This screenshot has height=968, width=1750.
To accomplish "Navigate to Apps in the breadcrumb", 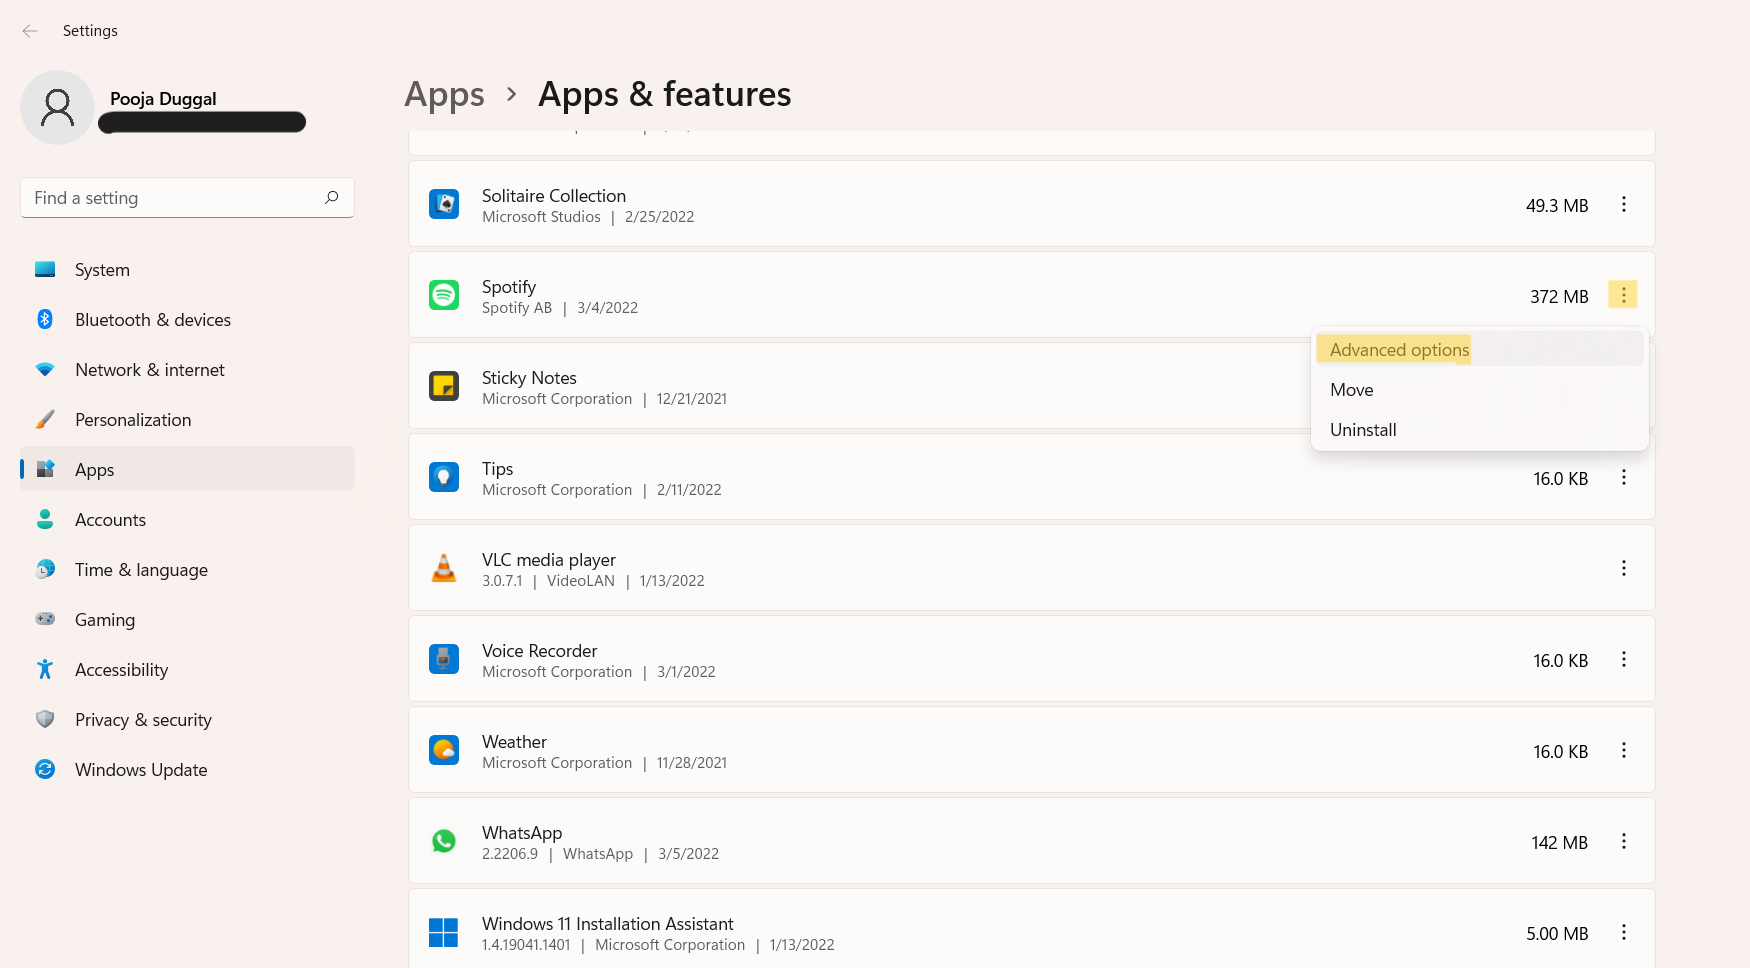I will point(444,95).
